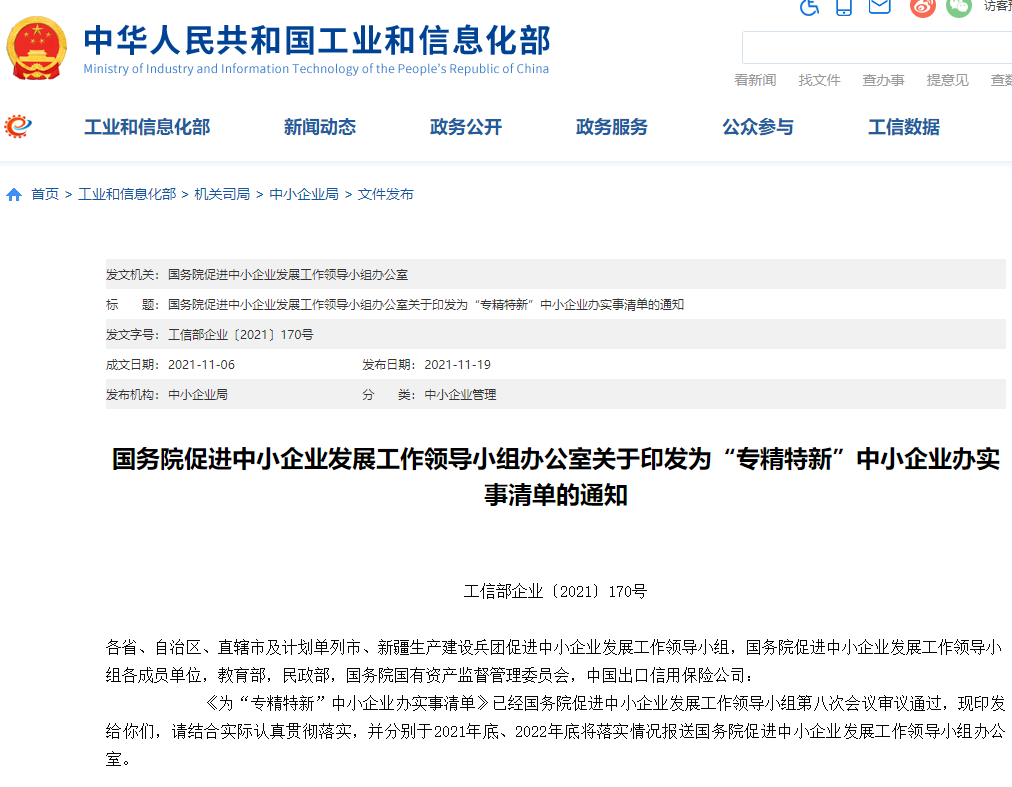Click the email envelope icon
Screen dimensions: 1012x787
click(879, 7)
